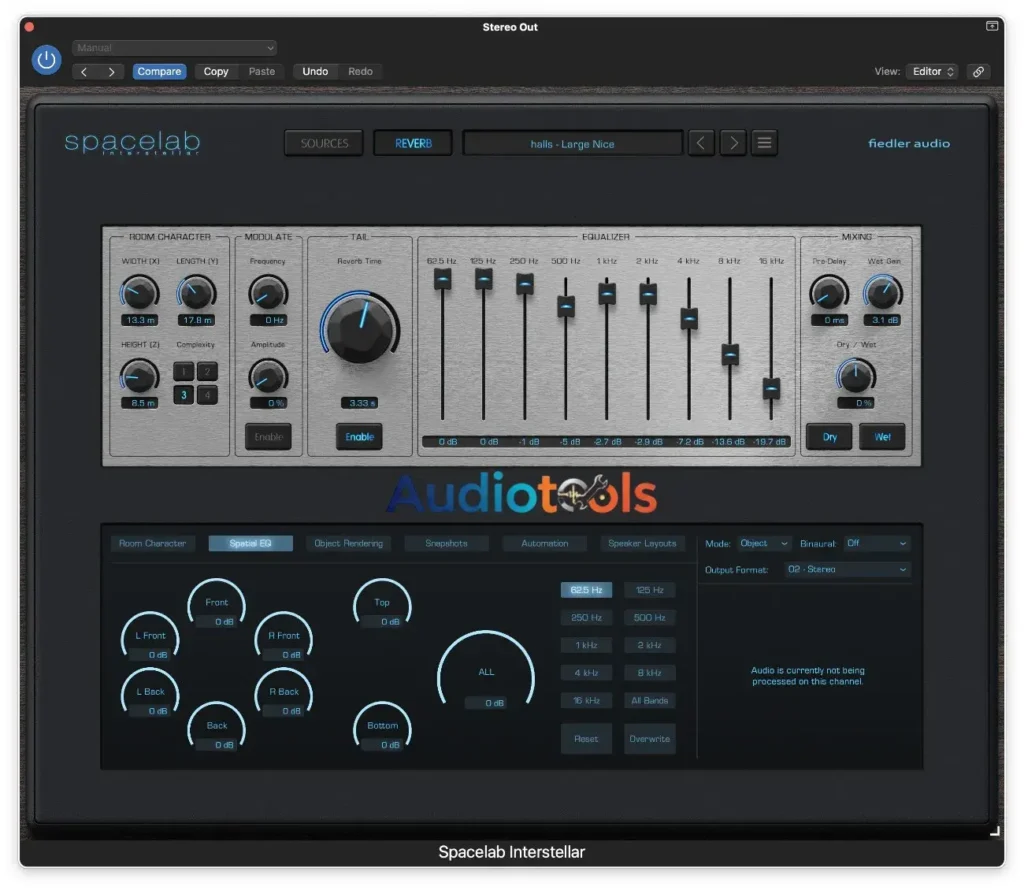Open the Mode dropdown set to Object
The image size is (1024, 890).
click(x=764, y=543)
